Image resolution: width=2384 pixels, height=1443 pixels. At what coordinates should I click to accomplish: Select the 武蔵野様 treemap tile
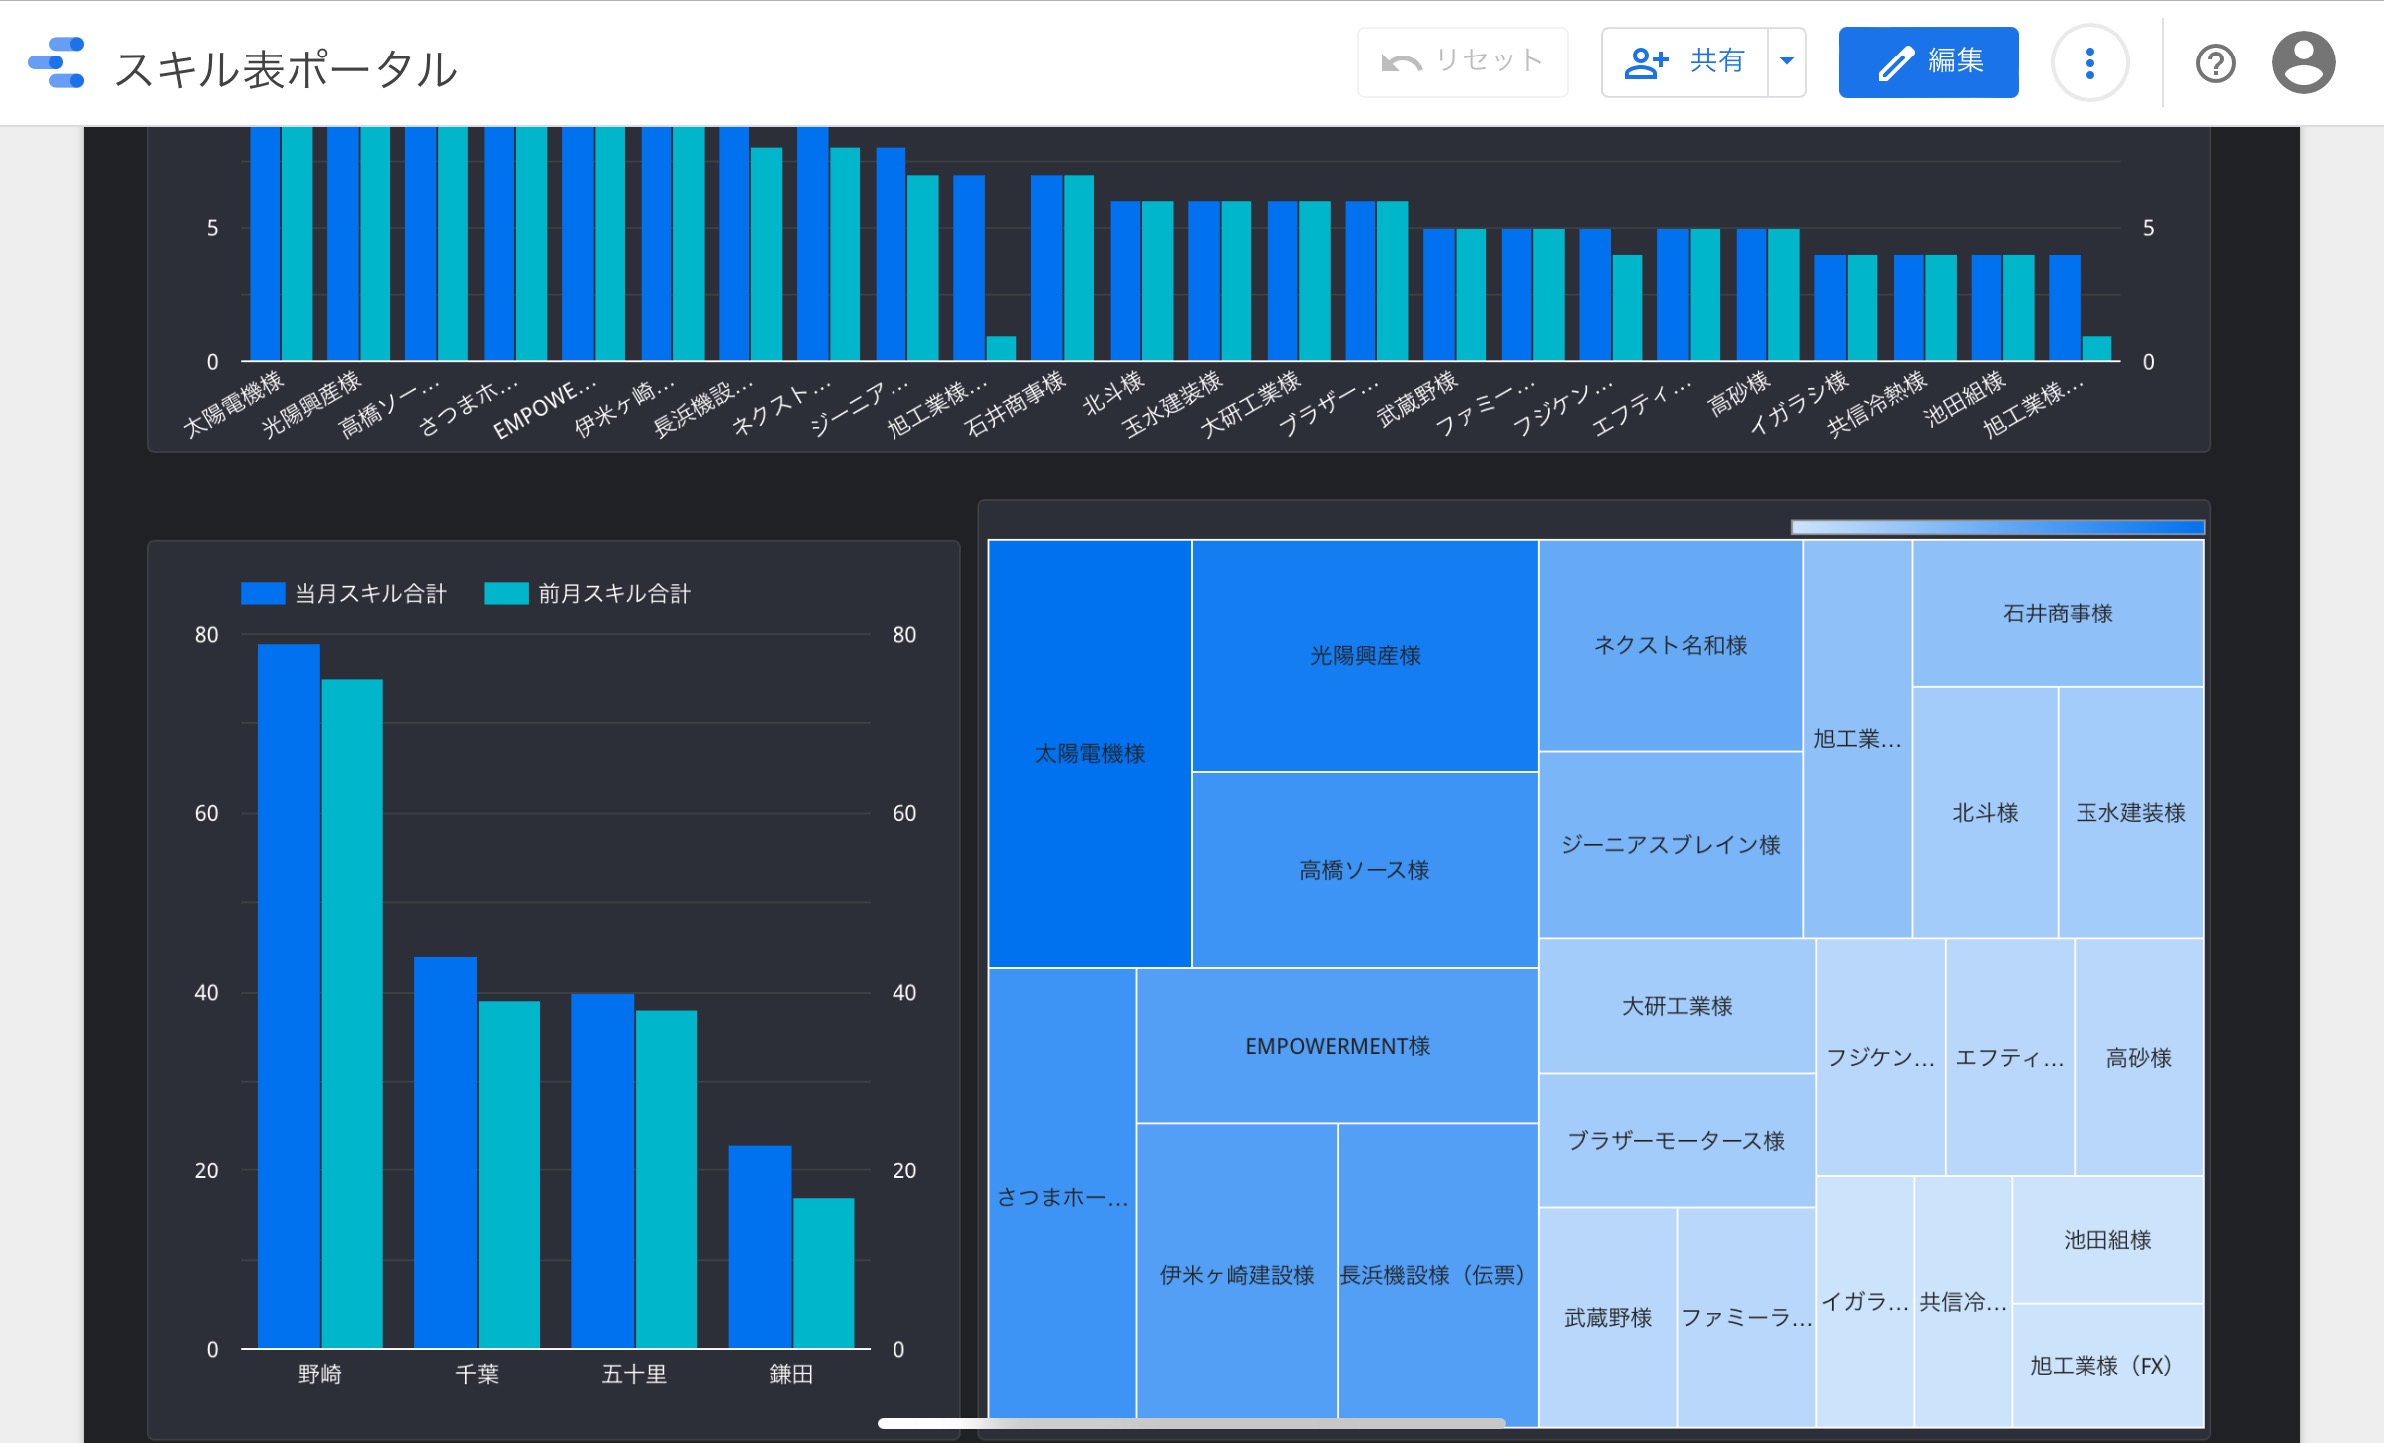(x=1608, y=1317)
